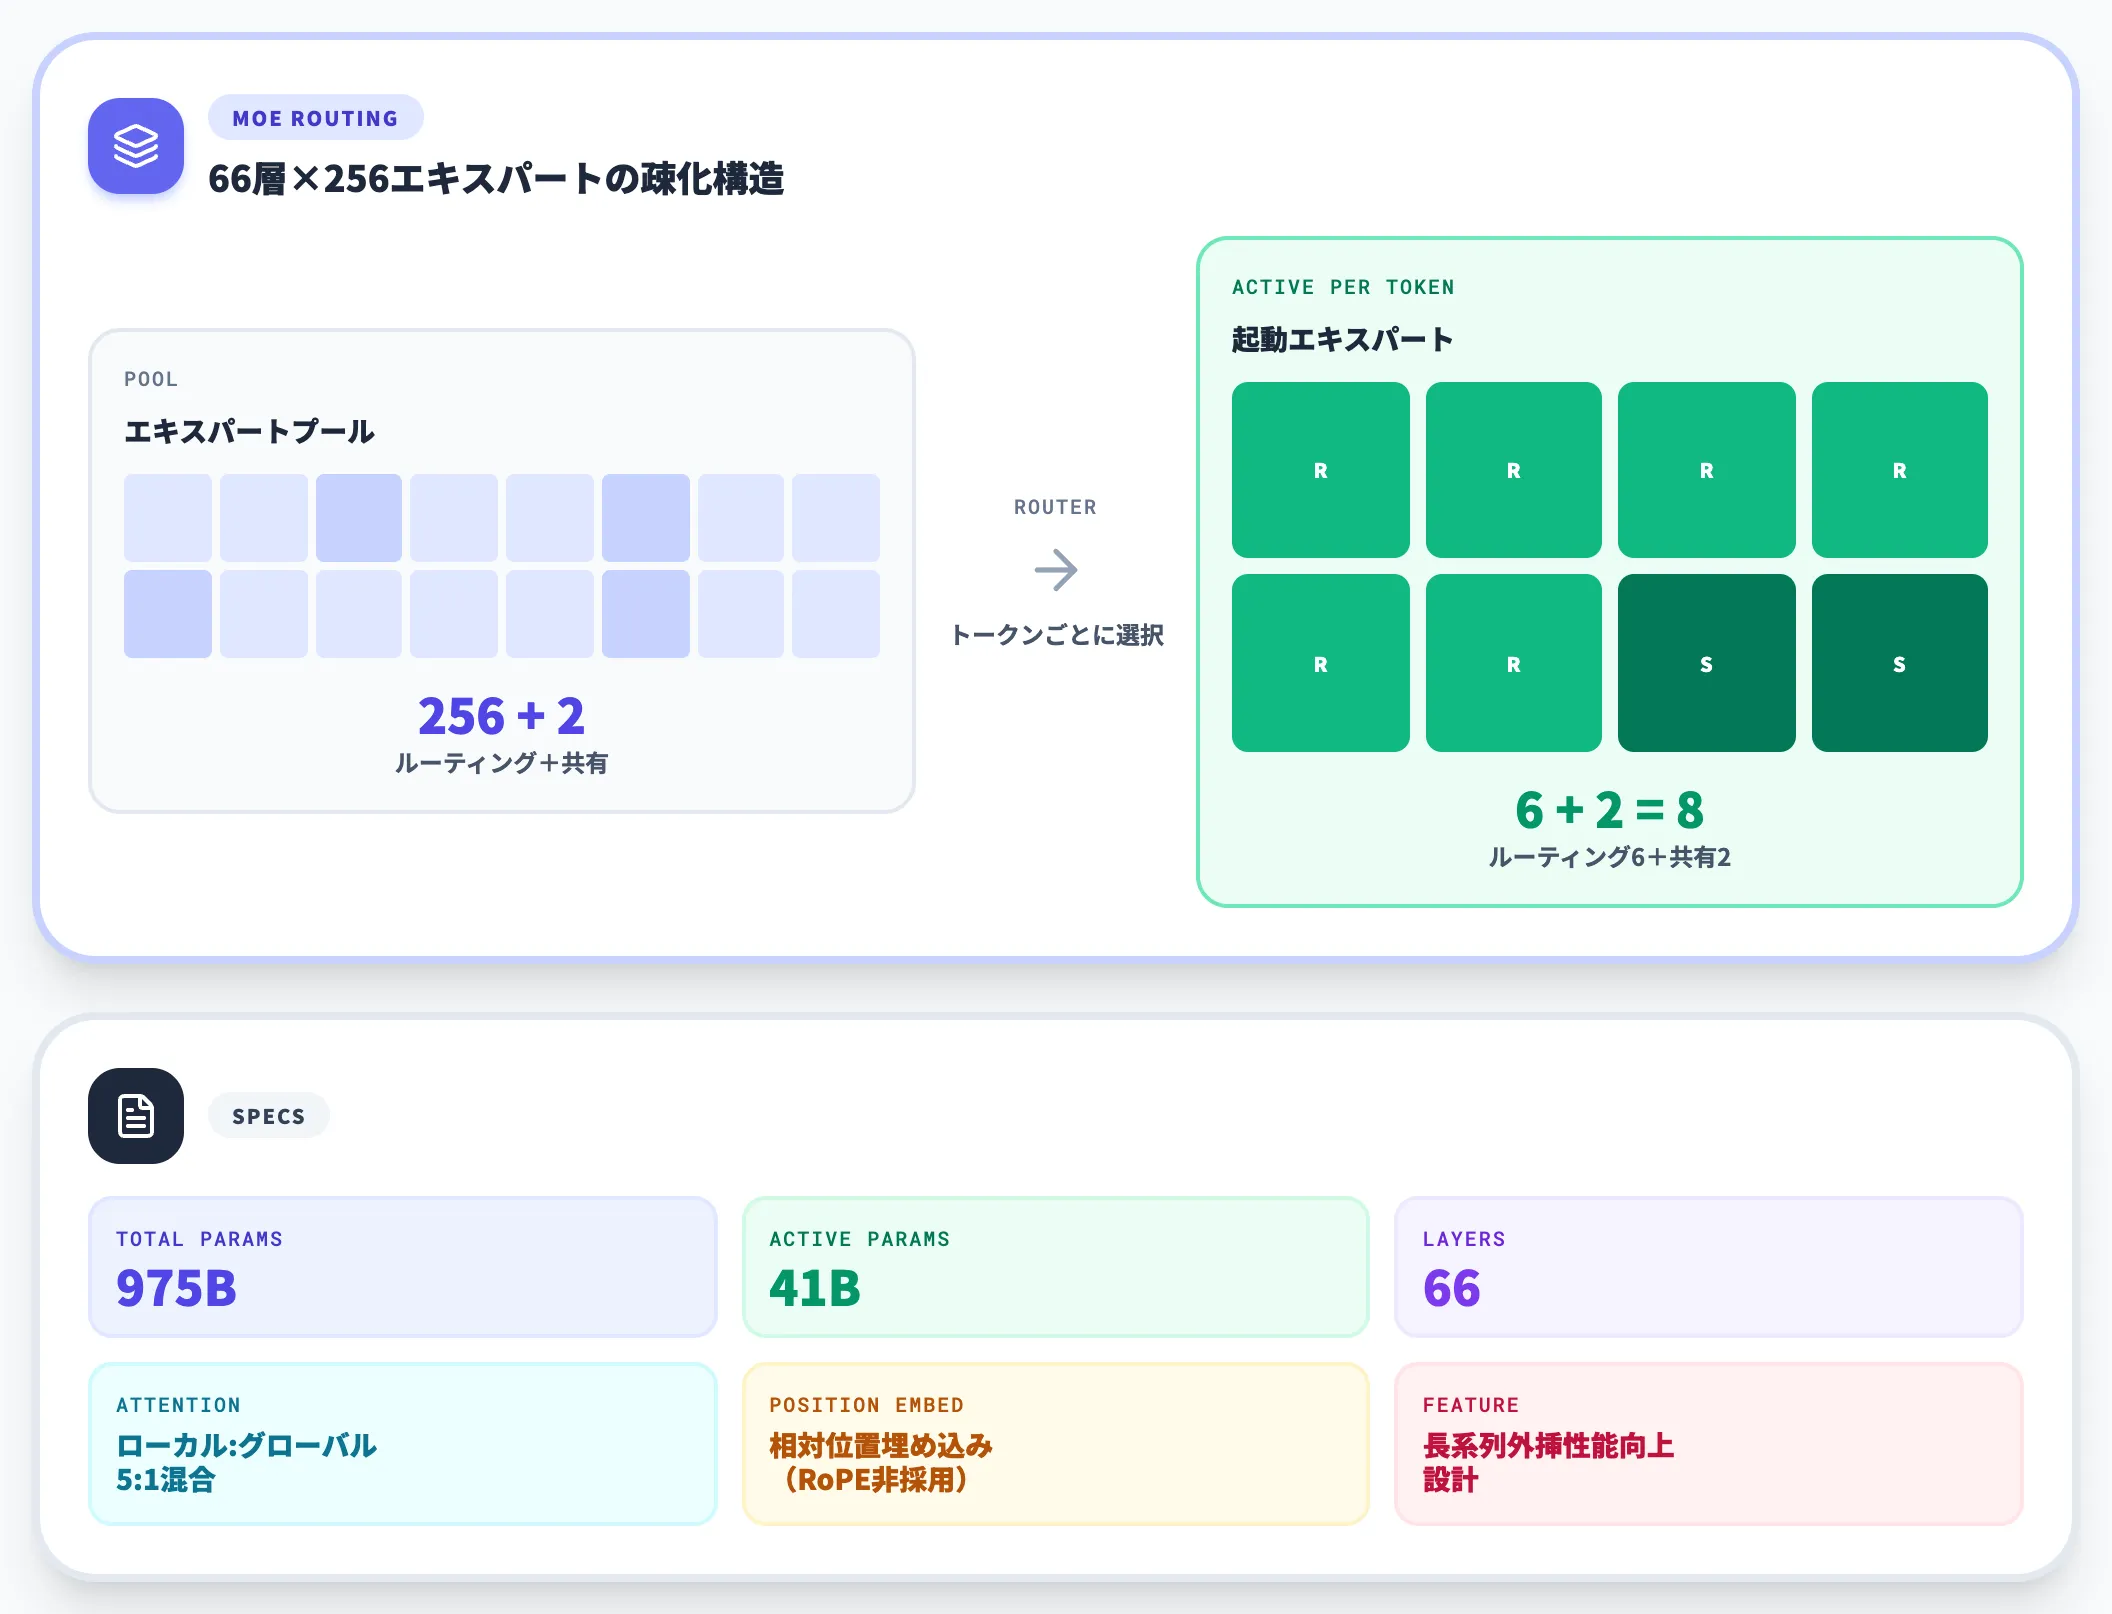Click the purple stacked layers icon
2112x1614 pixels.
(136, 146)
